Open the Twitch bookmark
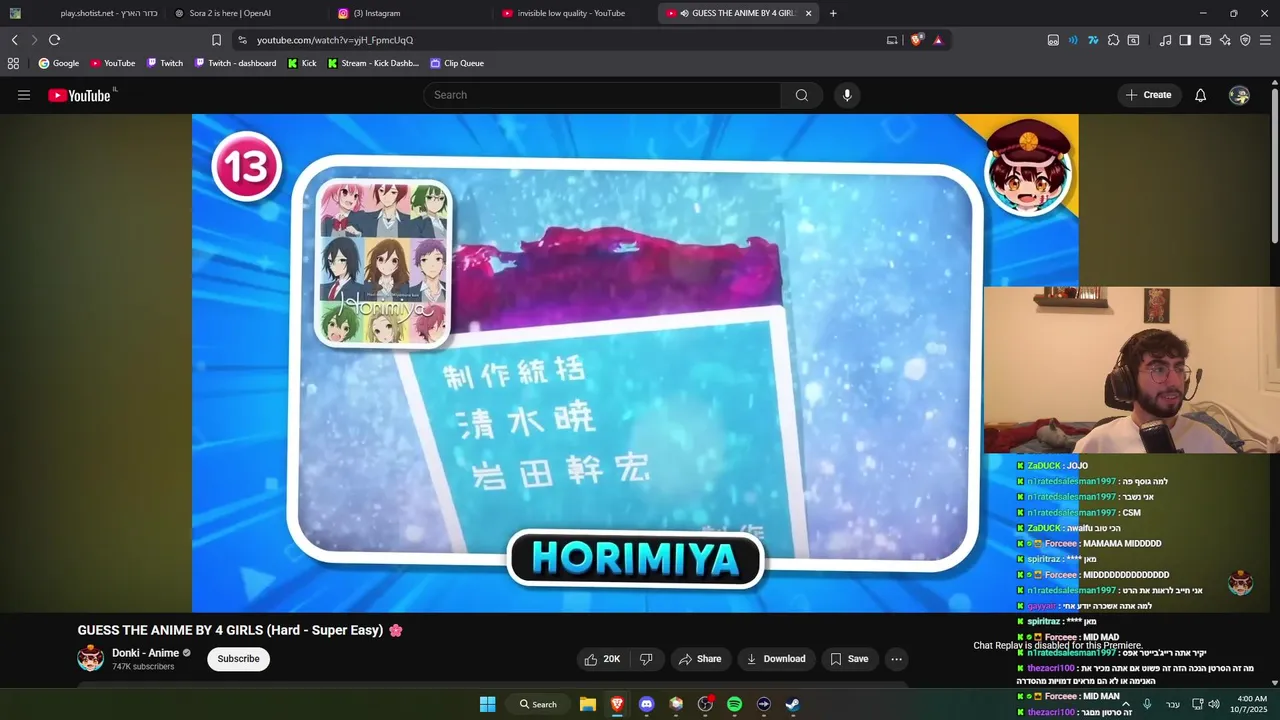This screenshot has width=1280, height=720. click(165, 63)
